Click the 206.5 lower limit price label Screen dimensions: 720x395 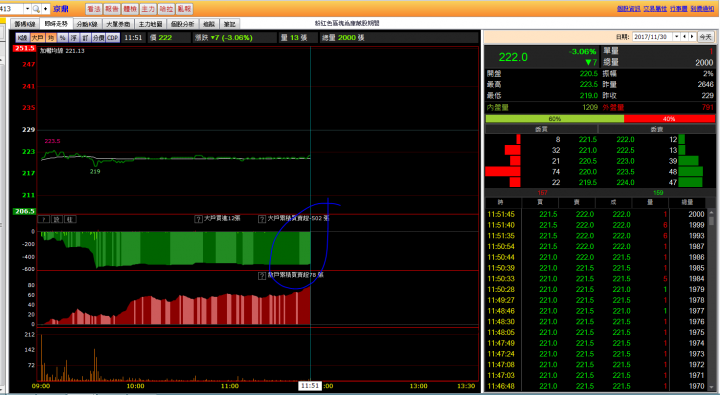point(24,211)
